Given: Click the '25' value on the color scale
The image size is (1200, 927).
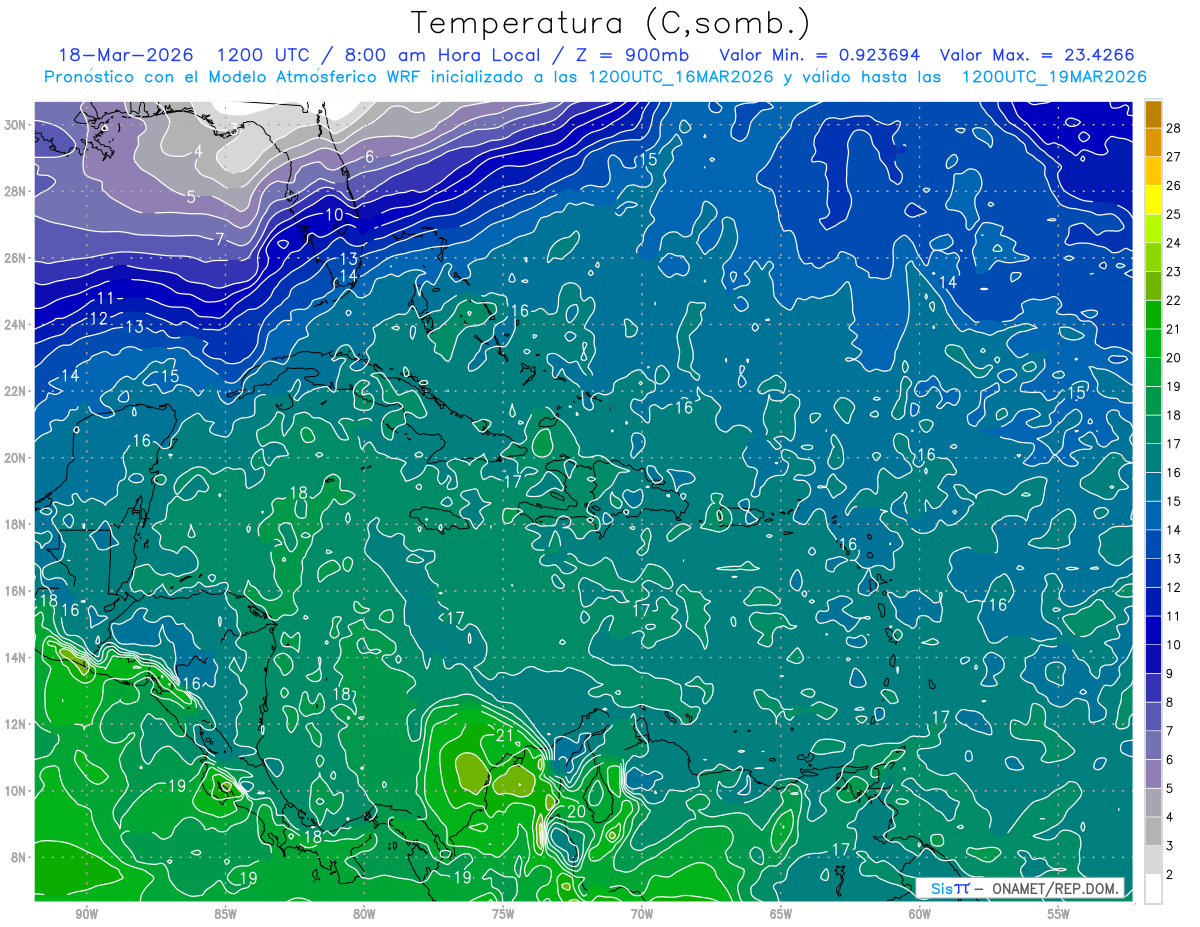Looking at the screenshot, I should point(1174,214).
